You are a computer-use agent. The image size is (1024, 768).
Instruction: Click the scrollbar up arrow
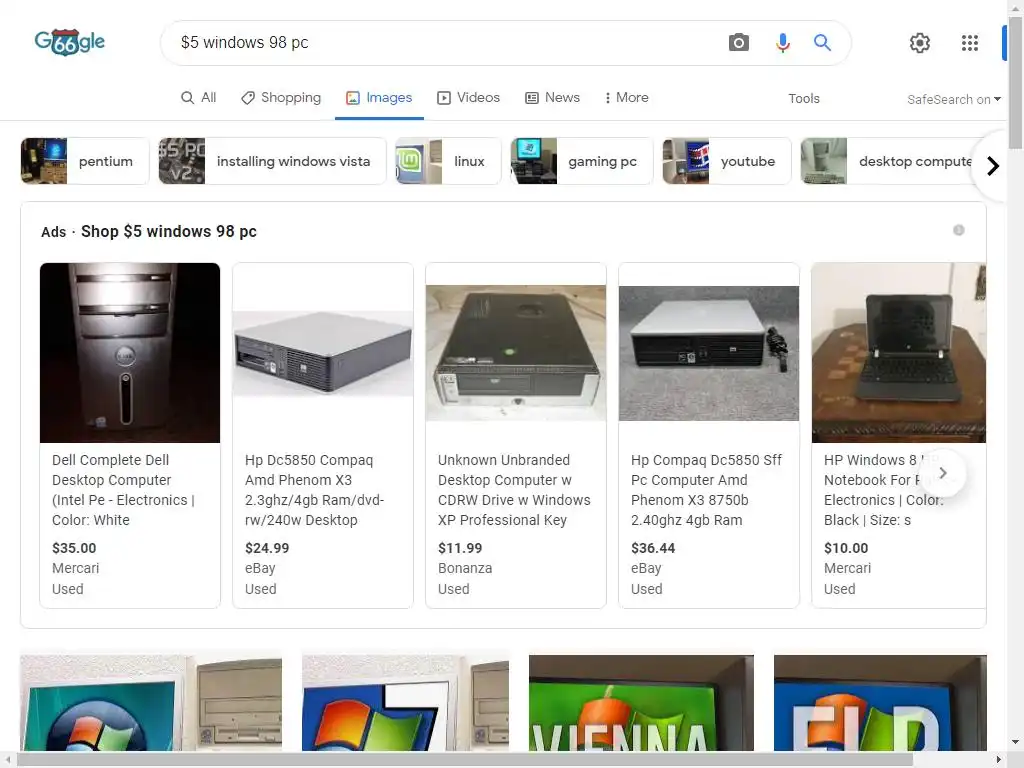pyautogui.click(x=1016, y=7)
